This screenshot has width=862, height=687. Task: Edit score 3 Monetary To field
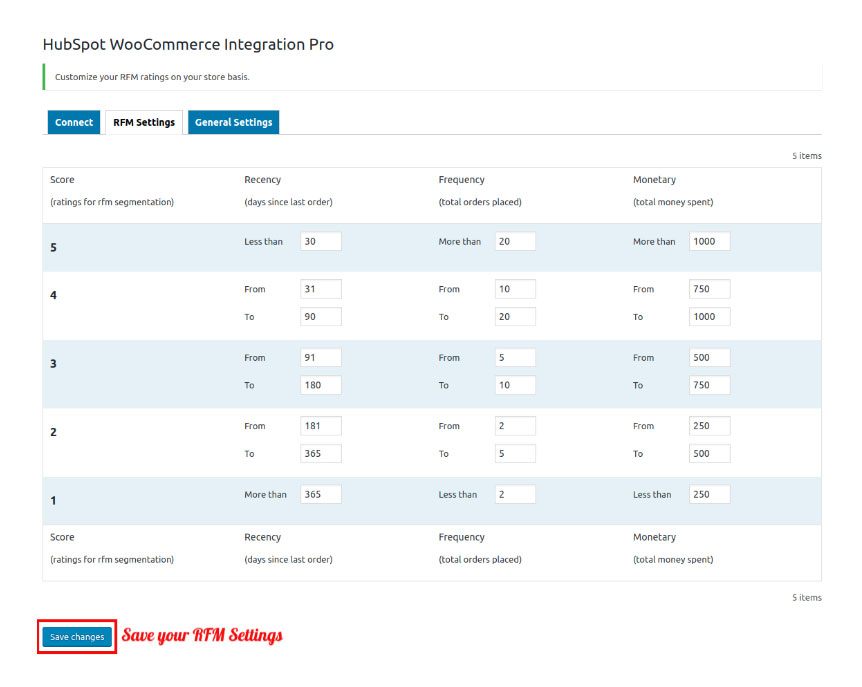pos(710,385)
